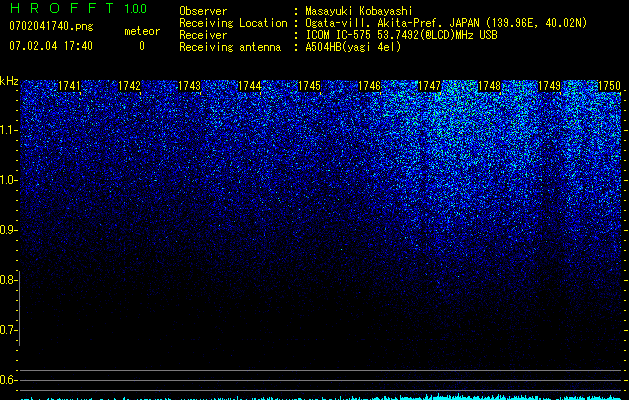The height and width of the screenshot is (400, 629).
Task: Select ICOM IC-575 53.7492 MHz USB text
Action: 401,35
